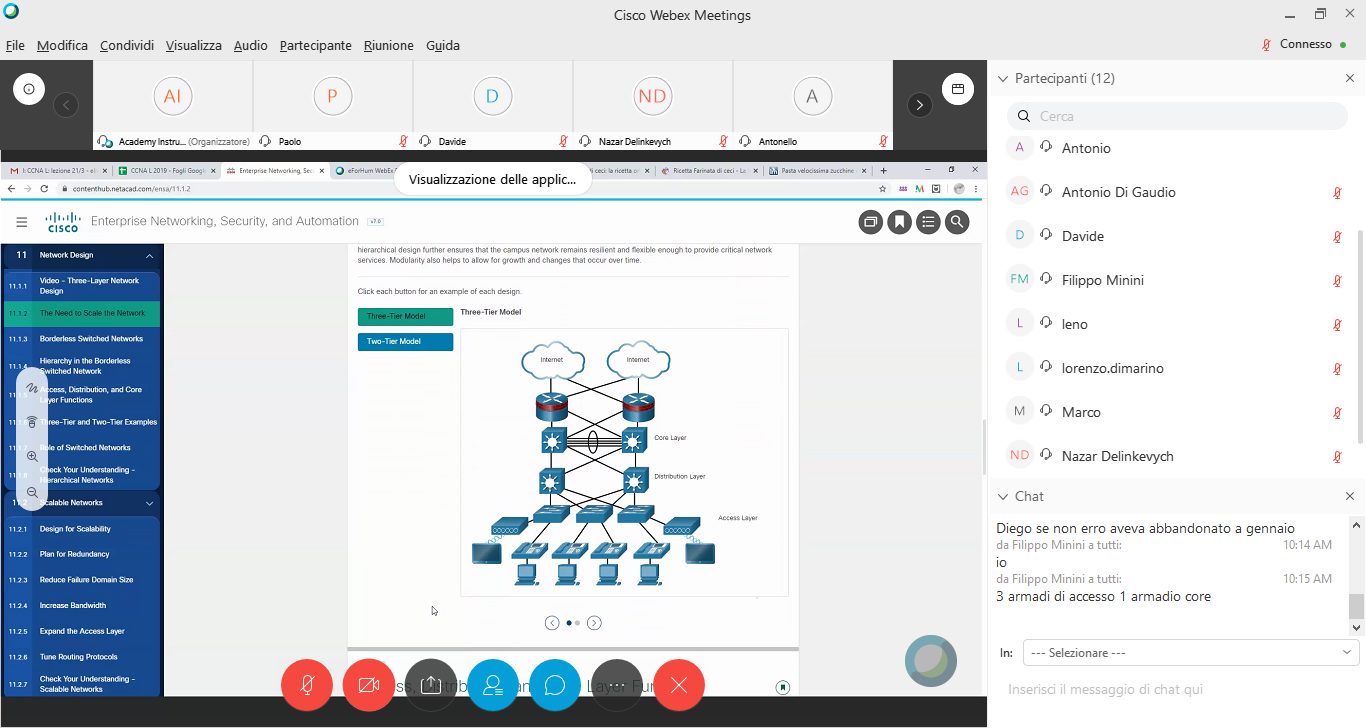Open the Visualizza menu

click(x=194, y=45)
